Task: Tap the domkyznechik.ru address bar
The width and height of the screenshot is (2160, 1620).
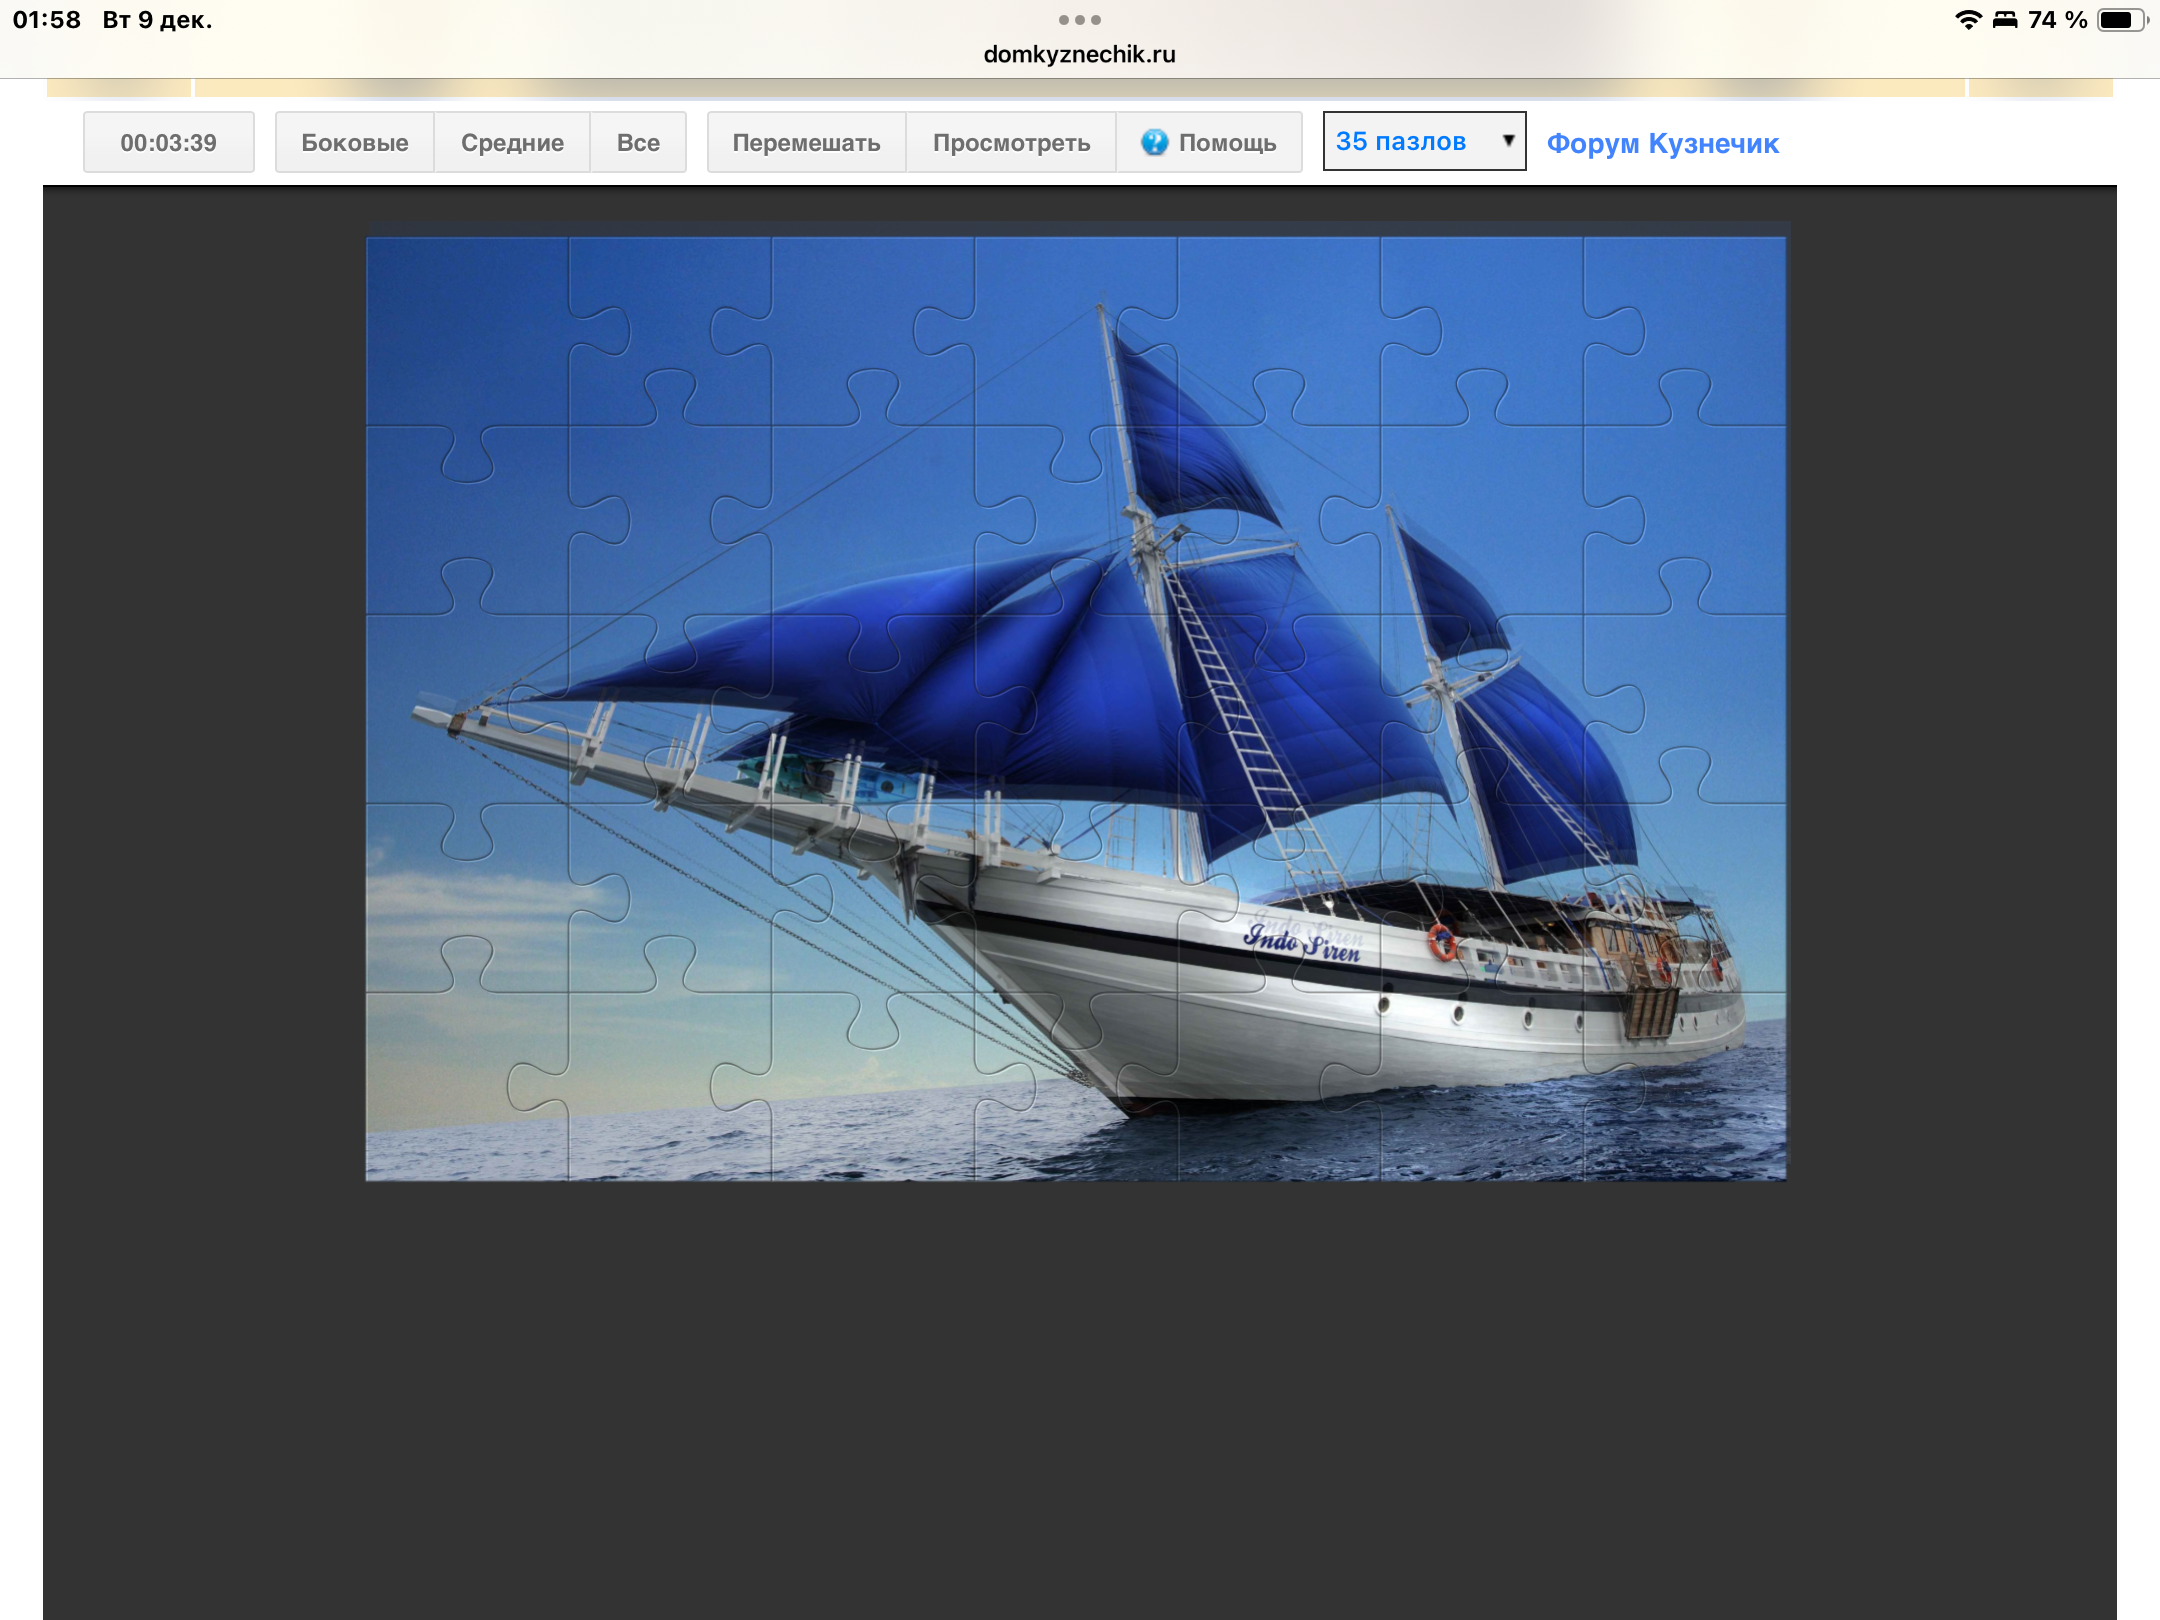Action: tap(1079, 54)
